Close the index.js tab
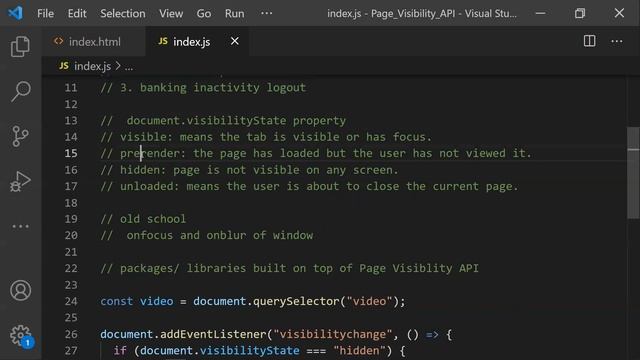 pos(235,41)
